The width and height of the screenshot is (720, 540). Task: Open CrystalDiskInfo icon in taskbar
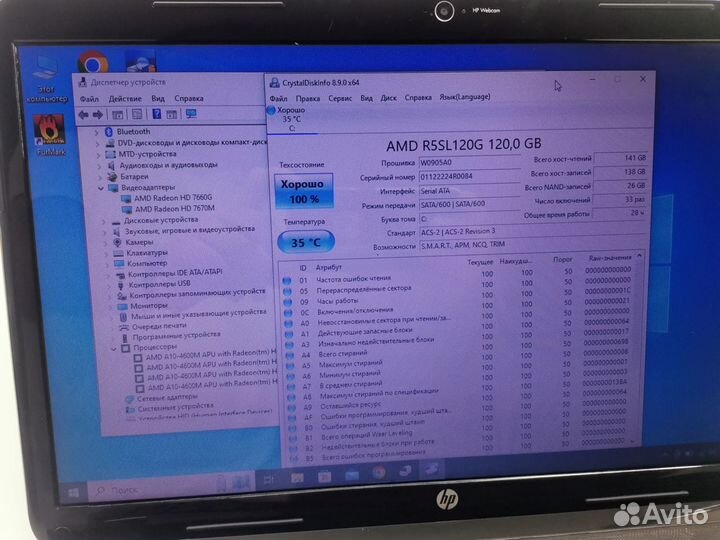tap(432, 469)
